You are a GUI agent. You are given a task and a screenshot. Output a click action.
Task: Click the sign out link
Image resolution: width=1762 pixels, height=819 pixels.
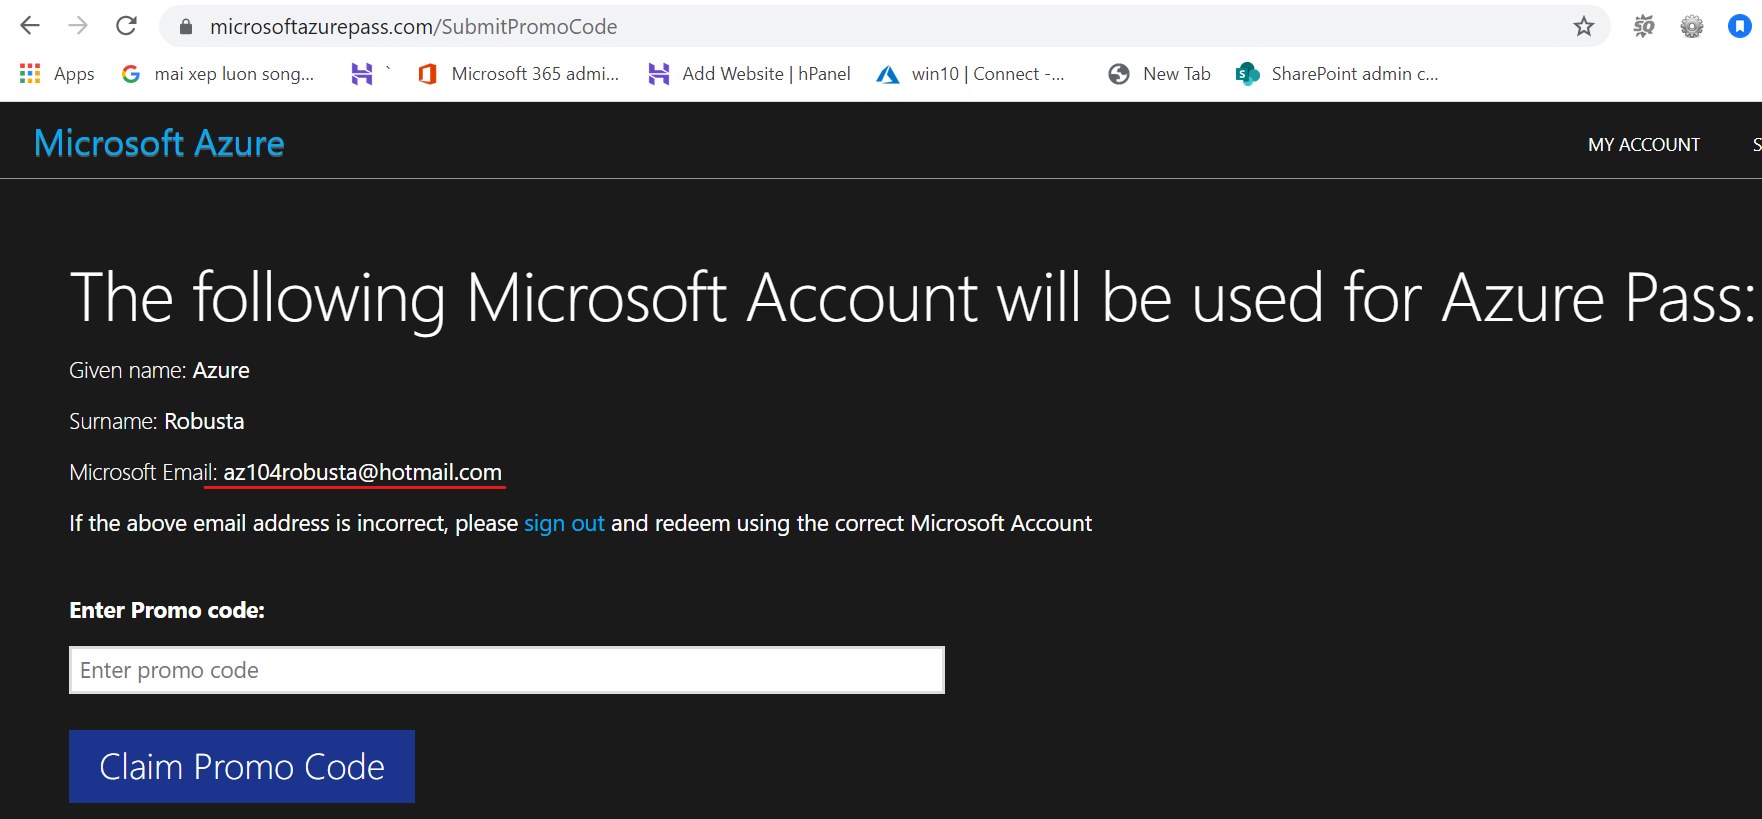[564, 523]
